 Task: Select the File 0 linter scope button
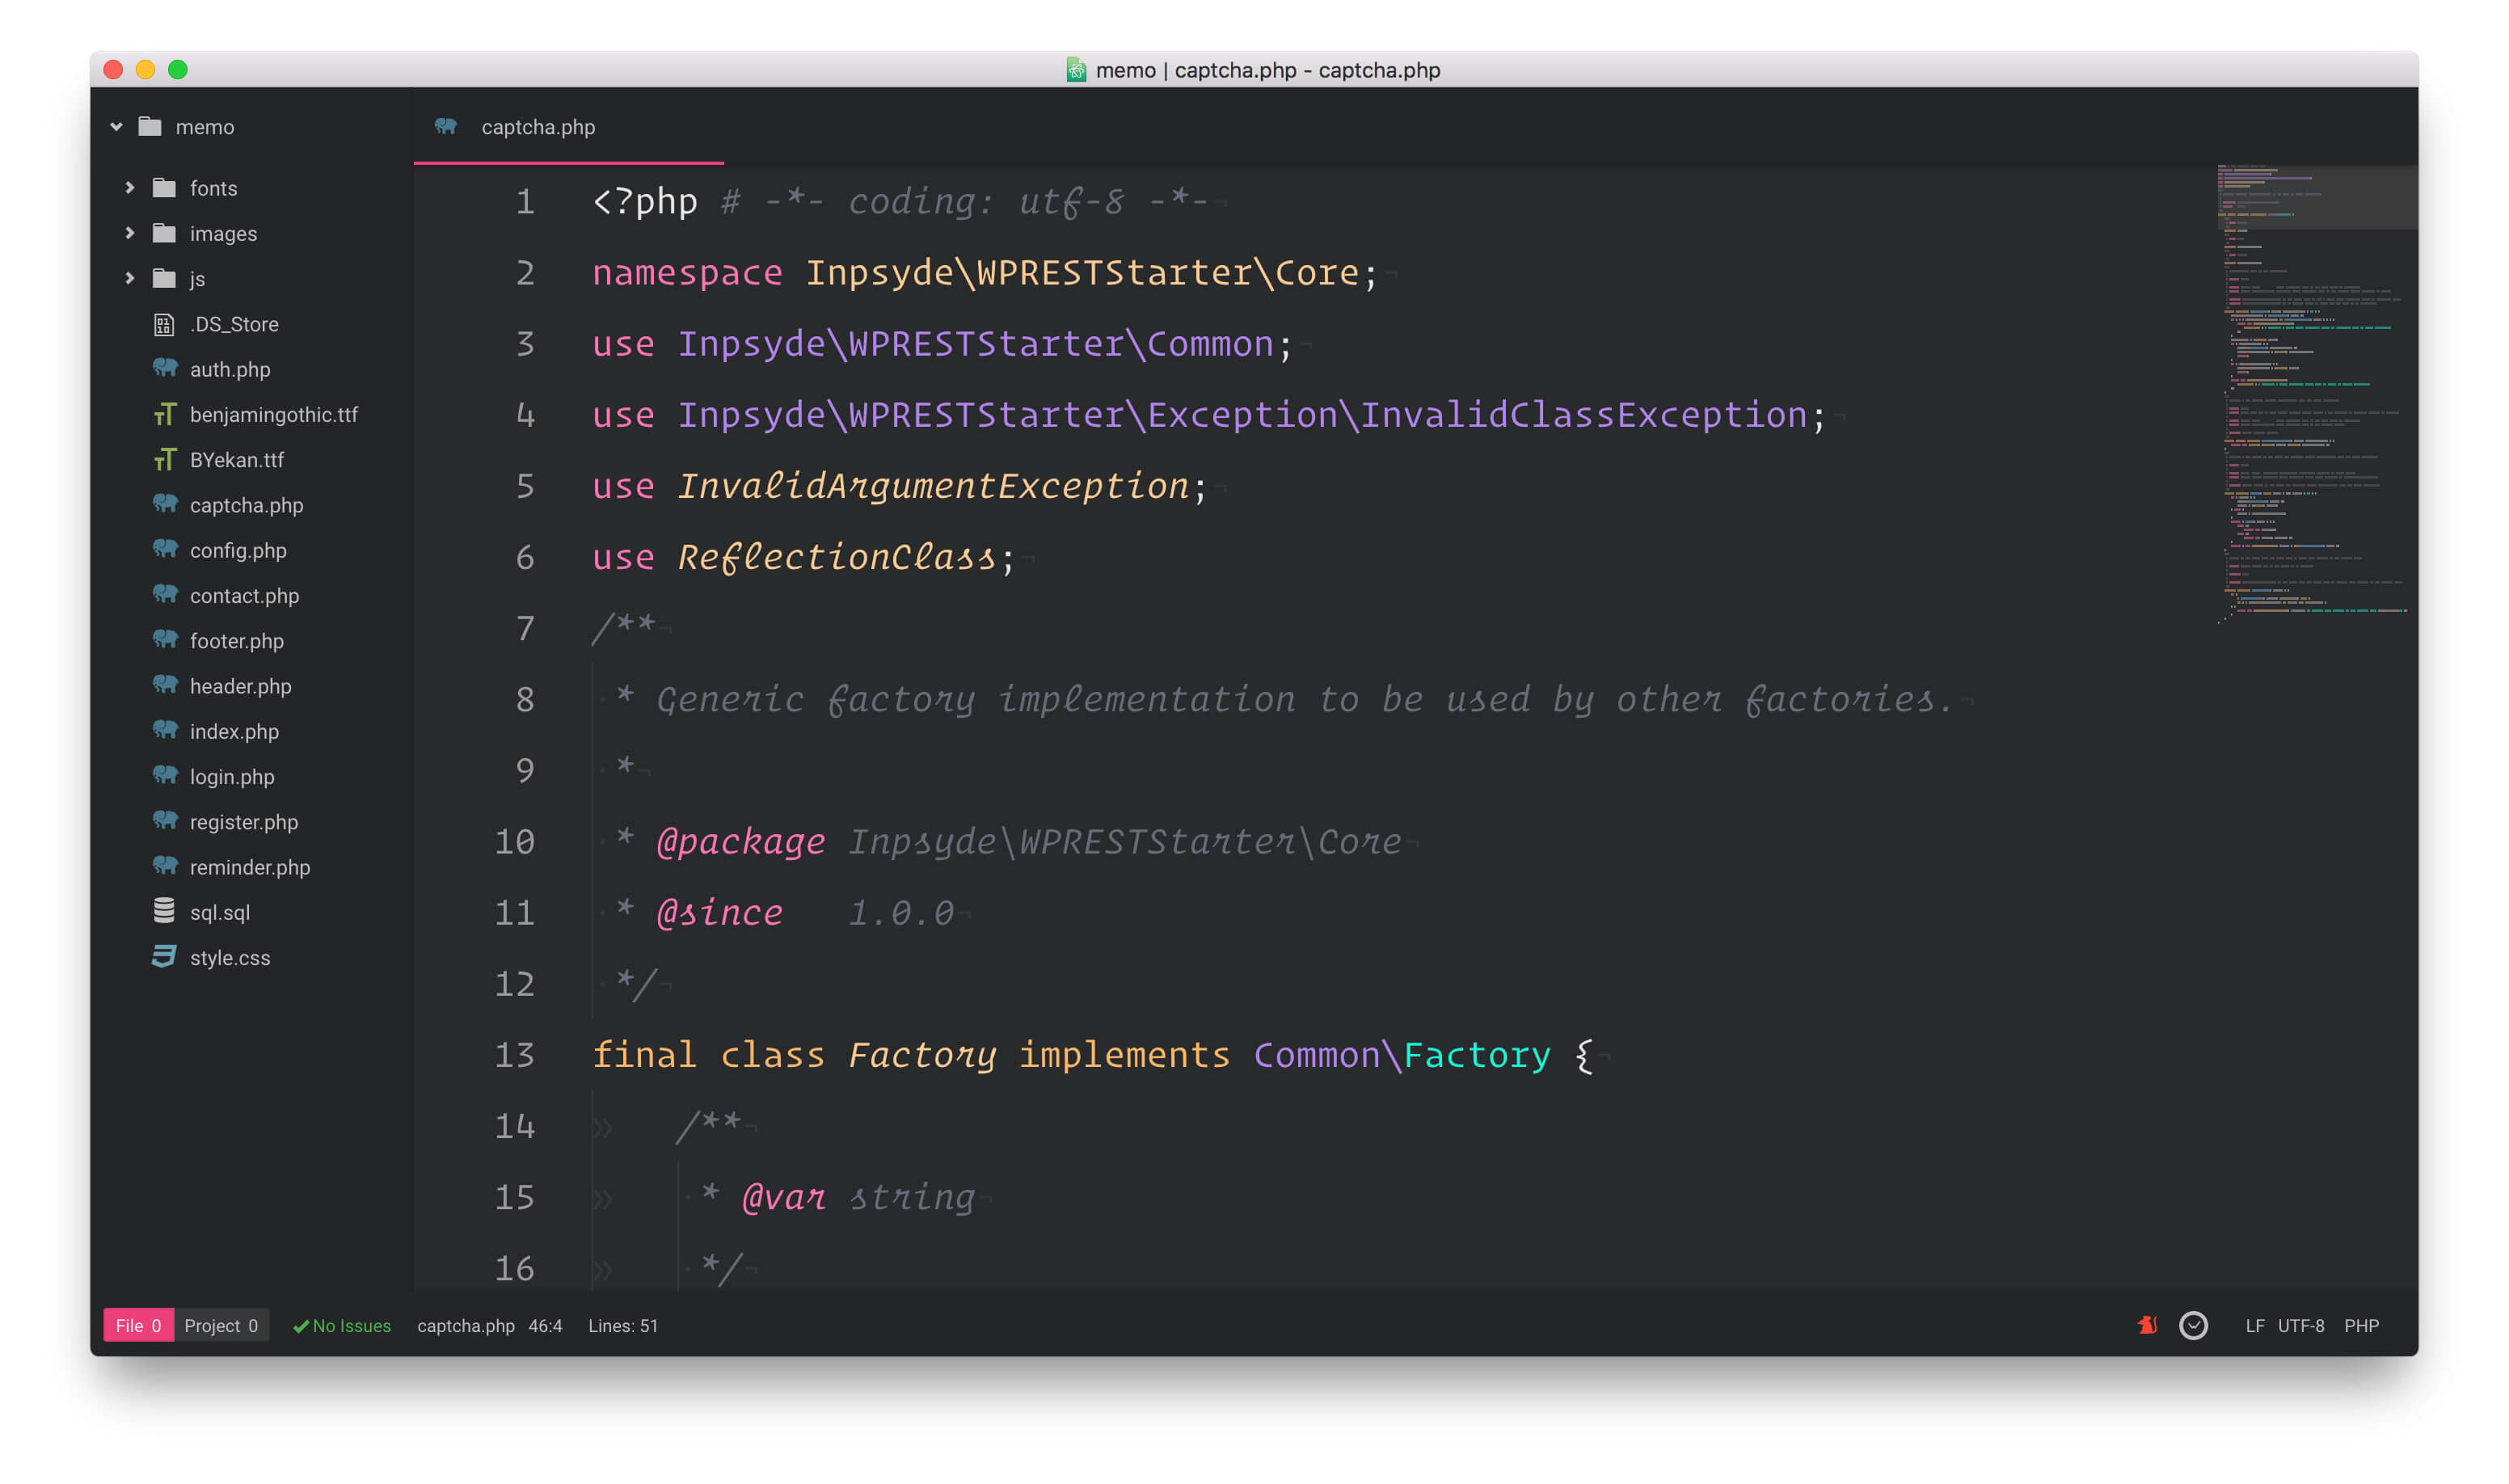pos(138,1325)
